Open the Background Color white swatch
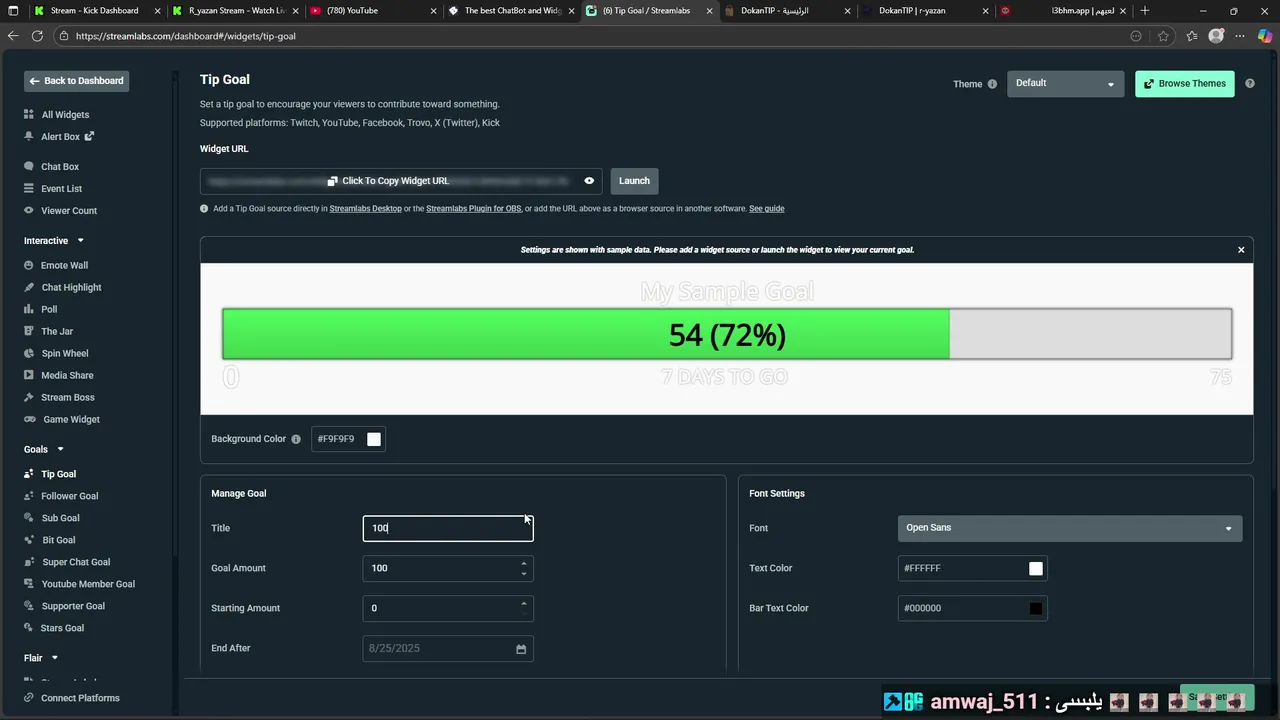The image size is (1280, 720). [x=374, y=439]
